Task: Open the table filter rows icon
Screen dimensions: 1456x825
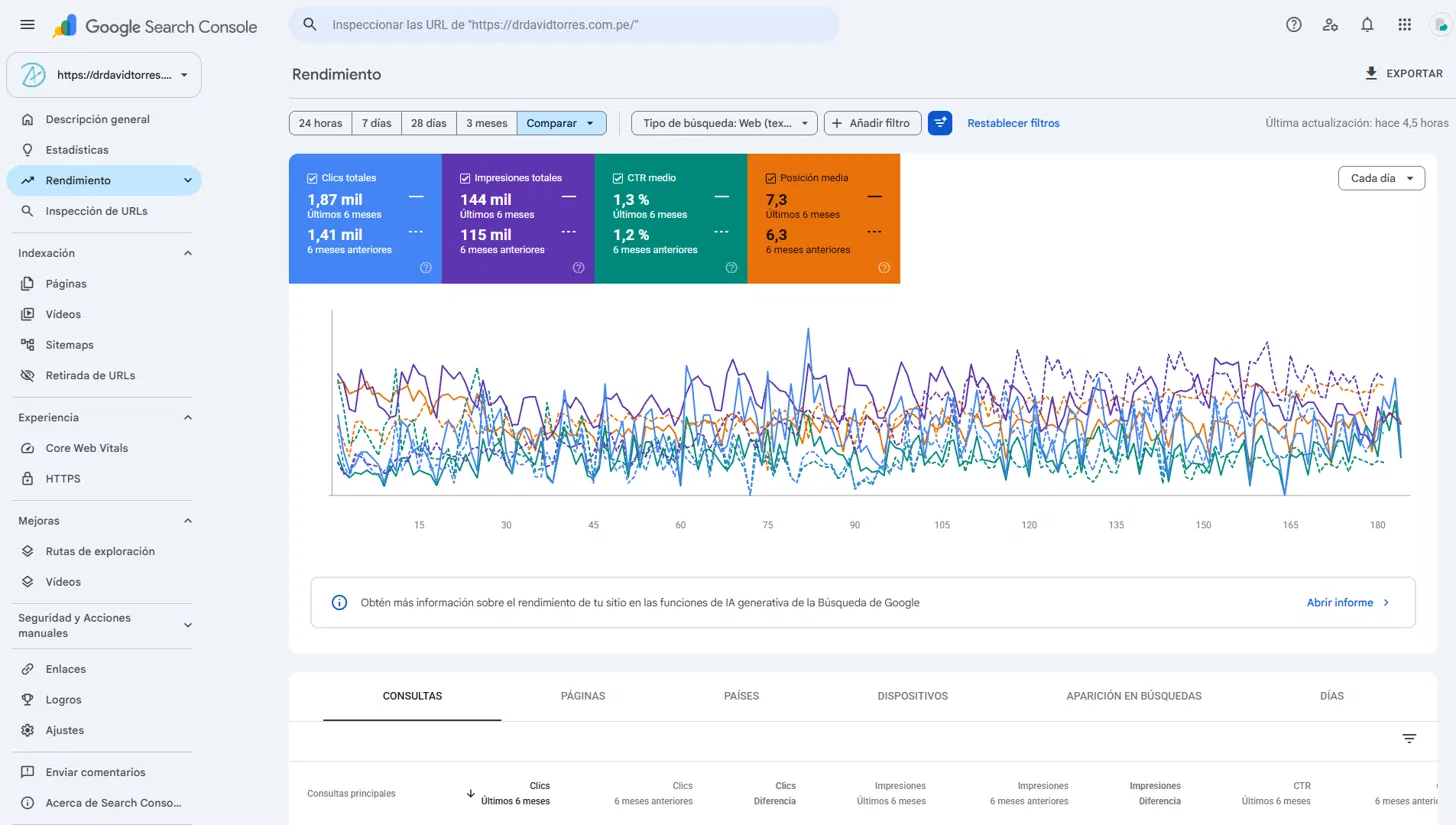Action: [x=1409, y=739]
